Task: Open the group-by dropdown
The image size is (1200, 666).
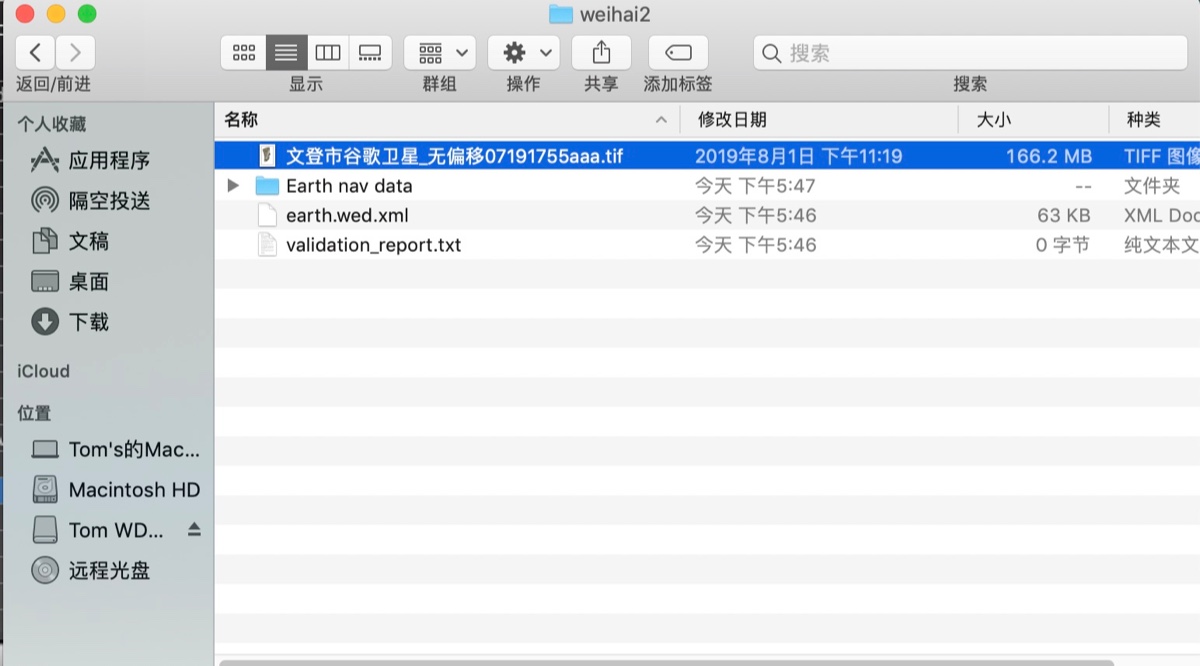Action: 440,53
